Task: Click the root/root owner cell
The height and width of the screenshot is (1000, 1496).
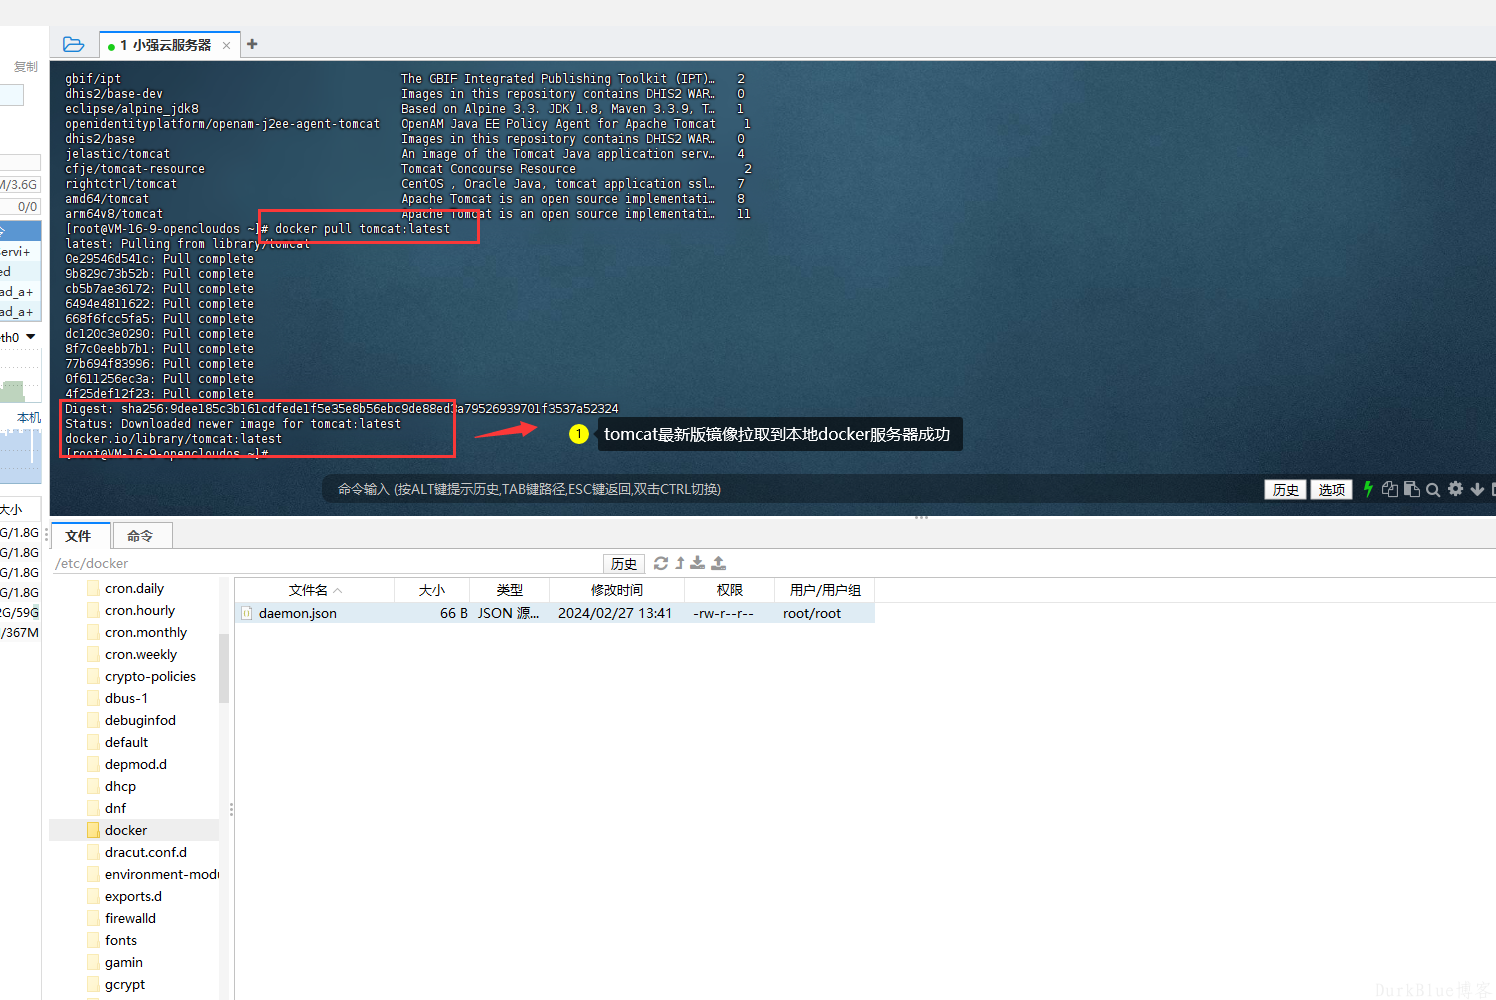Action: [812, 613]
